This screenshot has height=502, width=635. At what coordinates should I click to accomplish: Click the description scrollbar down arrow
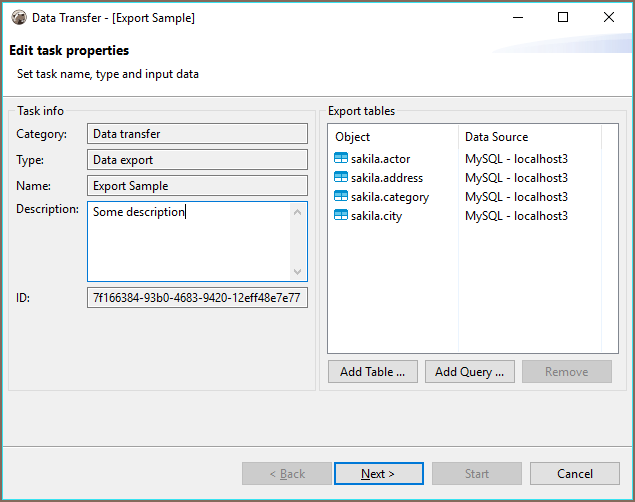[x=297, y=272]
